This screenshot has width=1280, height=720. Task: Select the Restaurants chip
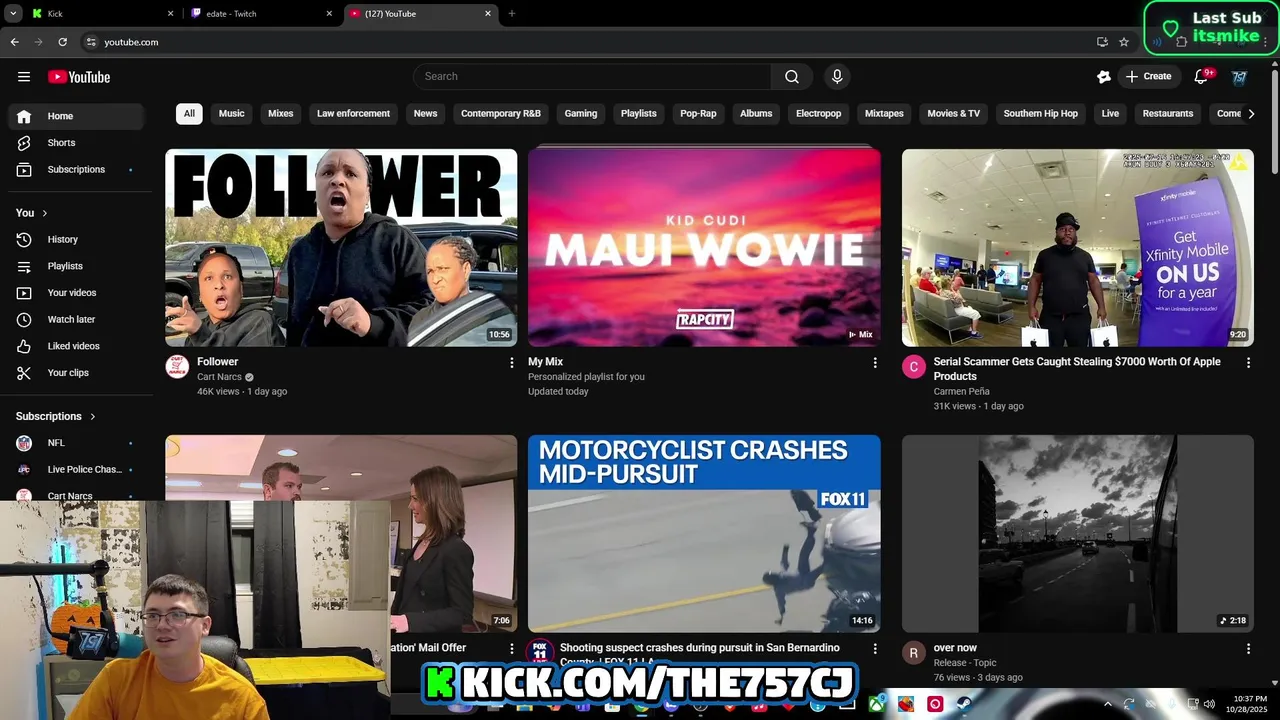pos(1168,114)
